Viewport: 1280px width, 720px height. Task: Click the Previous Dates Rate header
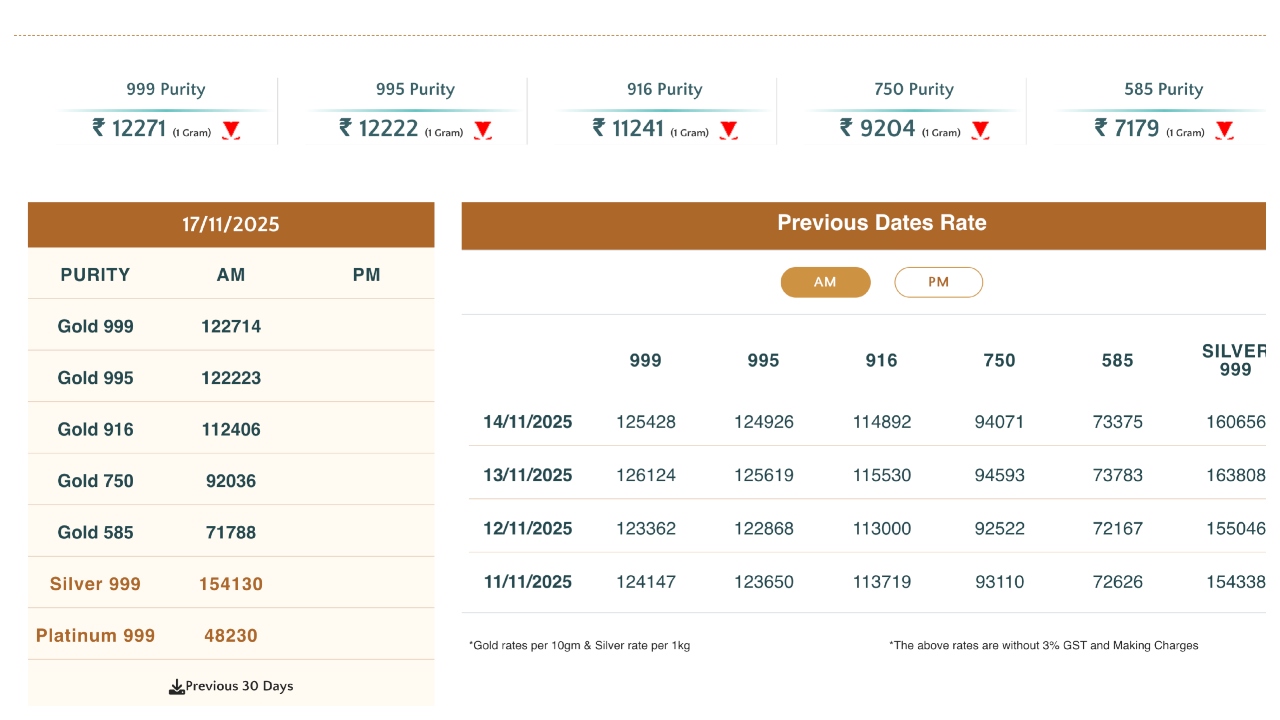pyautogui.click(x=881, y=224)
